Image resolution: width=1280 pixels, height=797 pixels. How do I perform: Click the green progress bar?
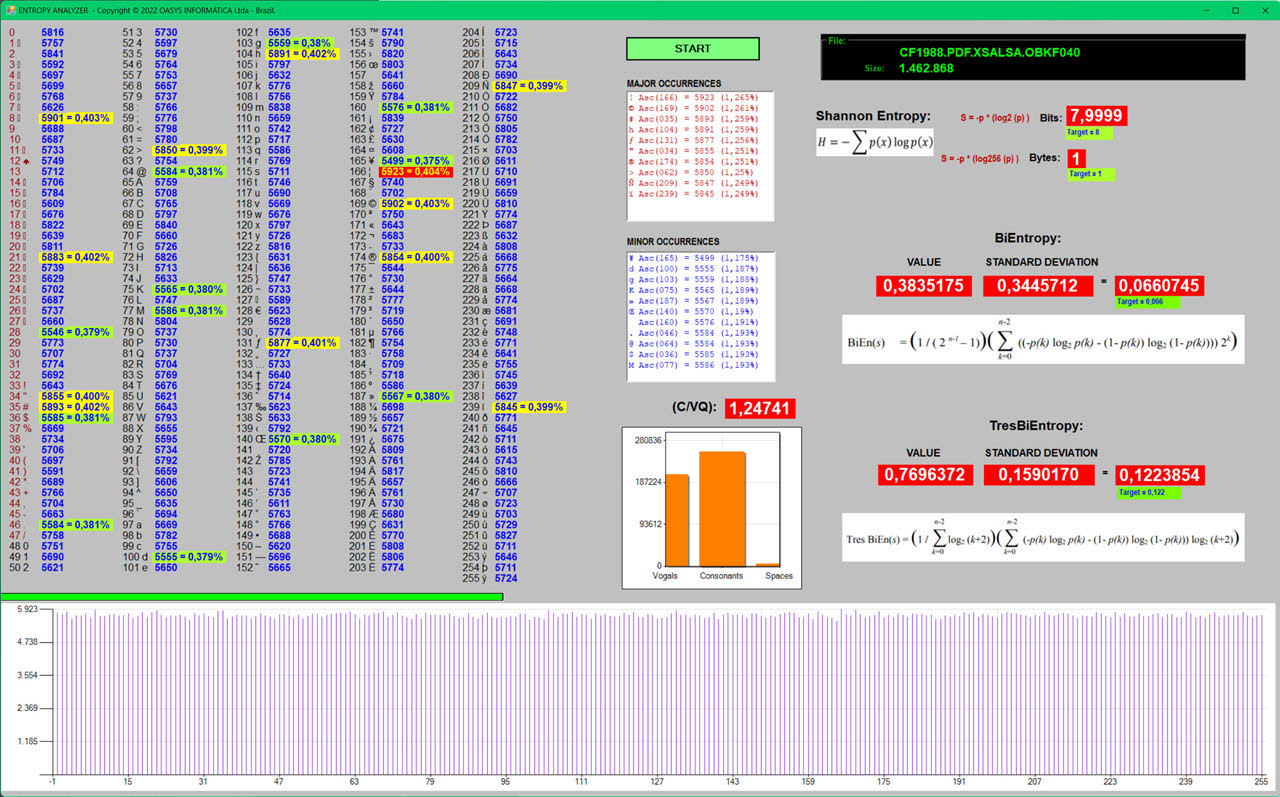click(252, 597)
